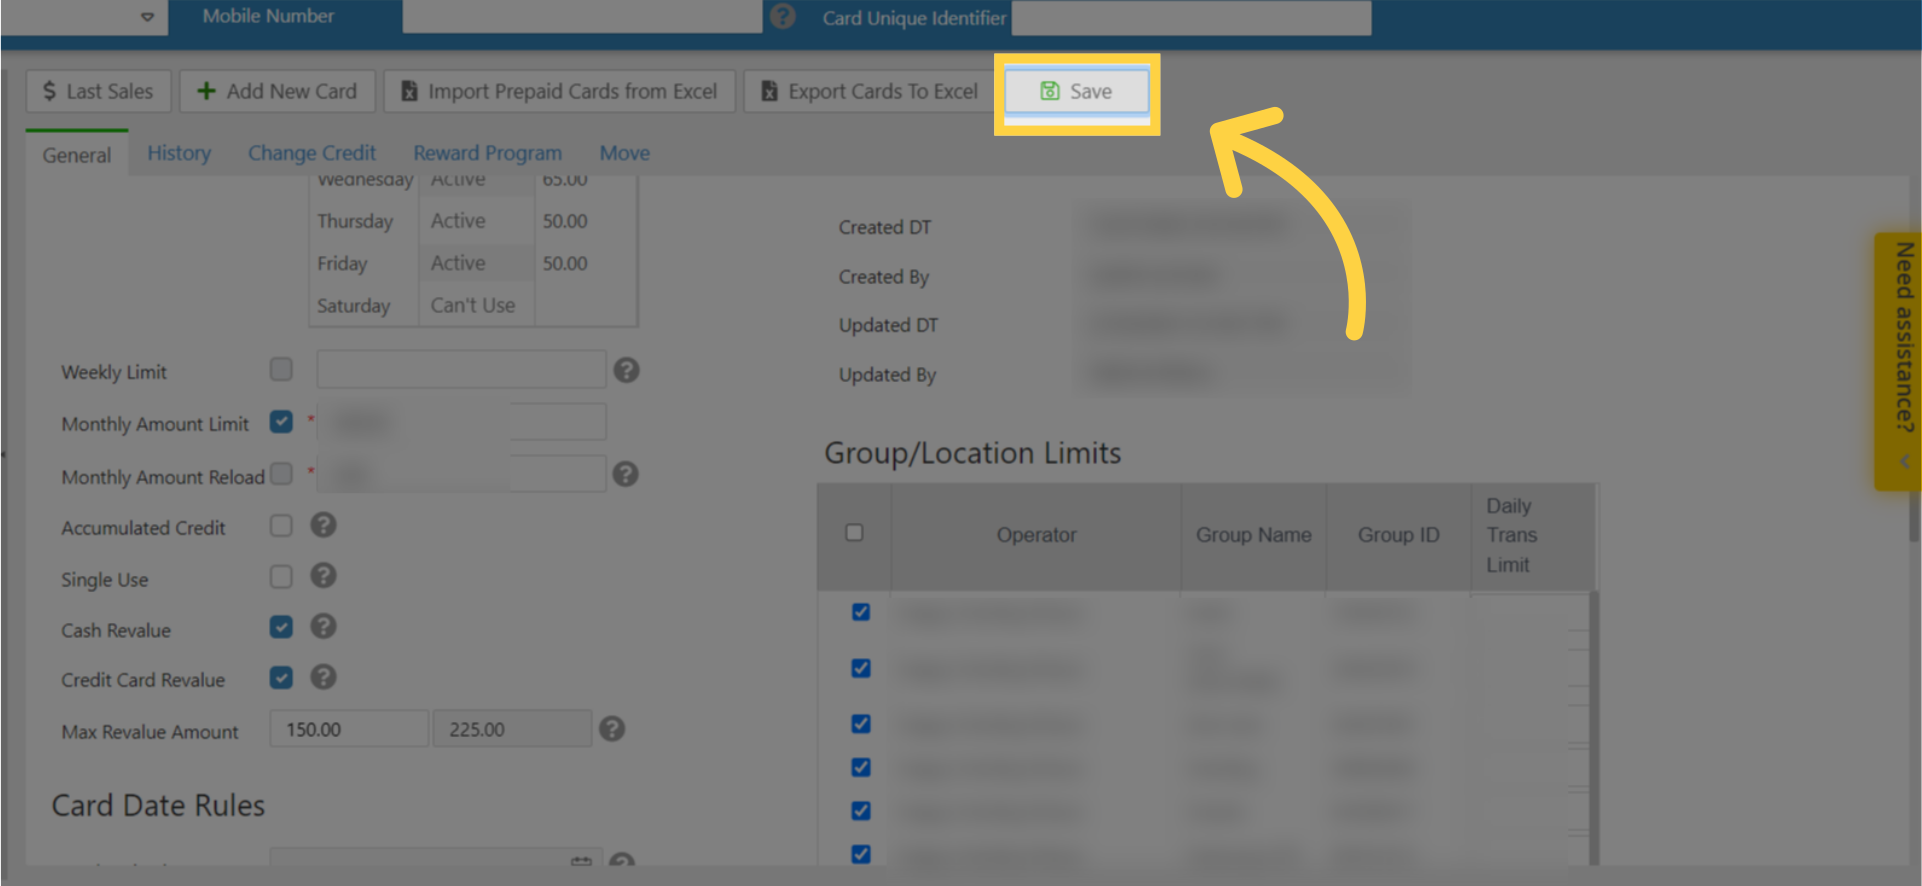Uncheck Monthly Amount Limit checkbox
This screenshot has width=1922, height=886.
[x=281, y=421]
